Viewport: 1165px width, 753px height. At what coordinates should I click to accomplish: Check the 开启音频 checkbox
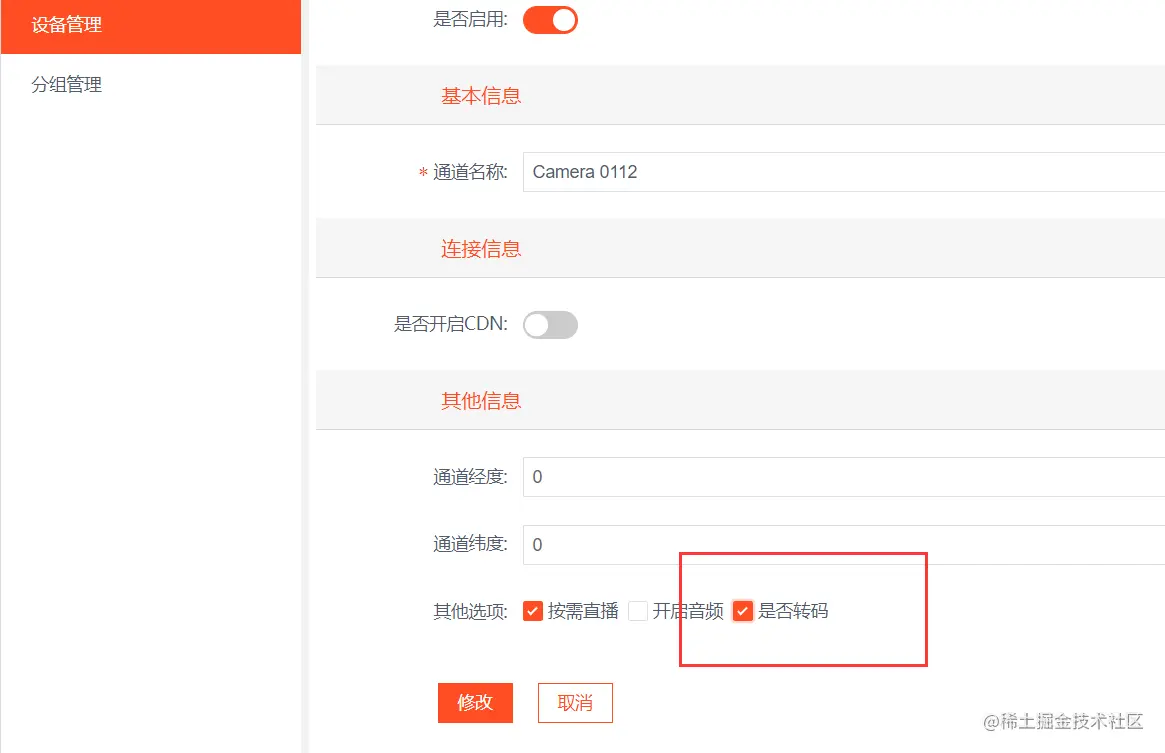click(x=637, y=611)
